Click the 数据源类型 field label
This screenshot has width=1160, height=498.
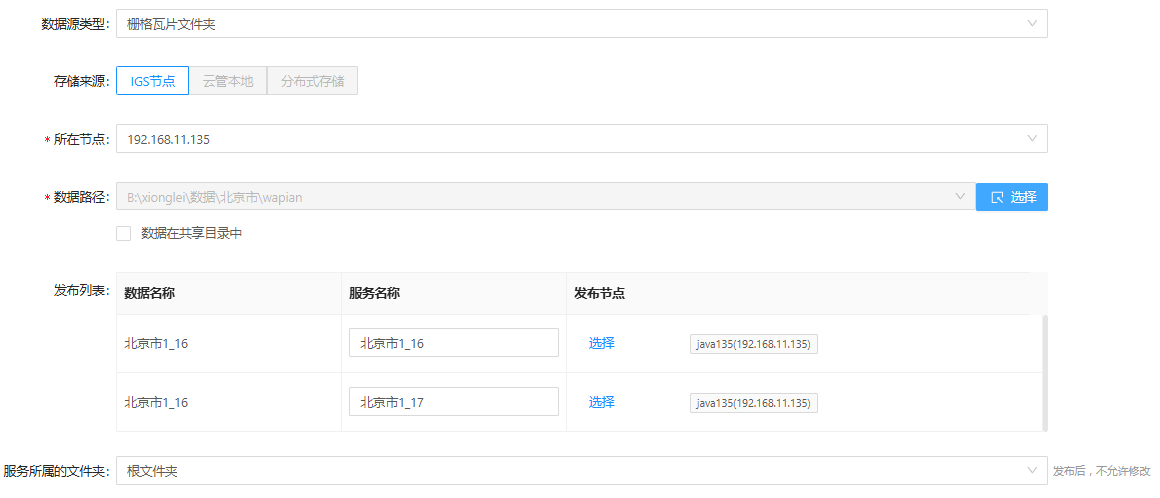click(74, 24)
